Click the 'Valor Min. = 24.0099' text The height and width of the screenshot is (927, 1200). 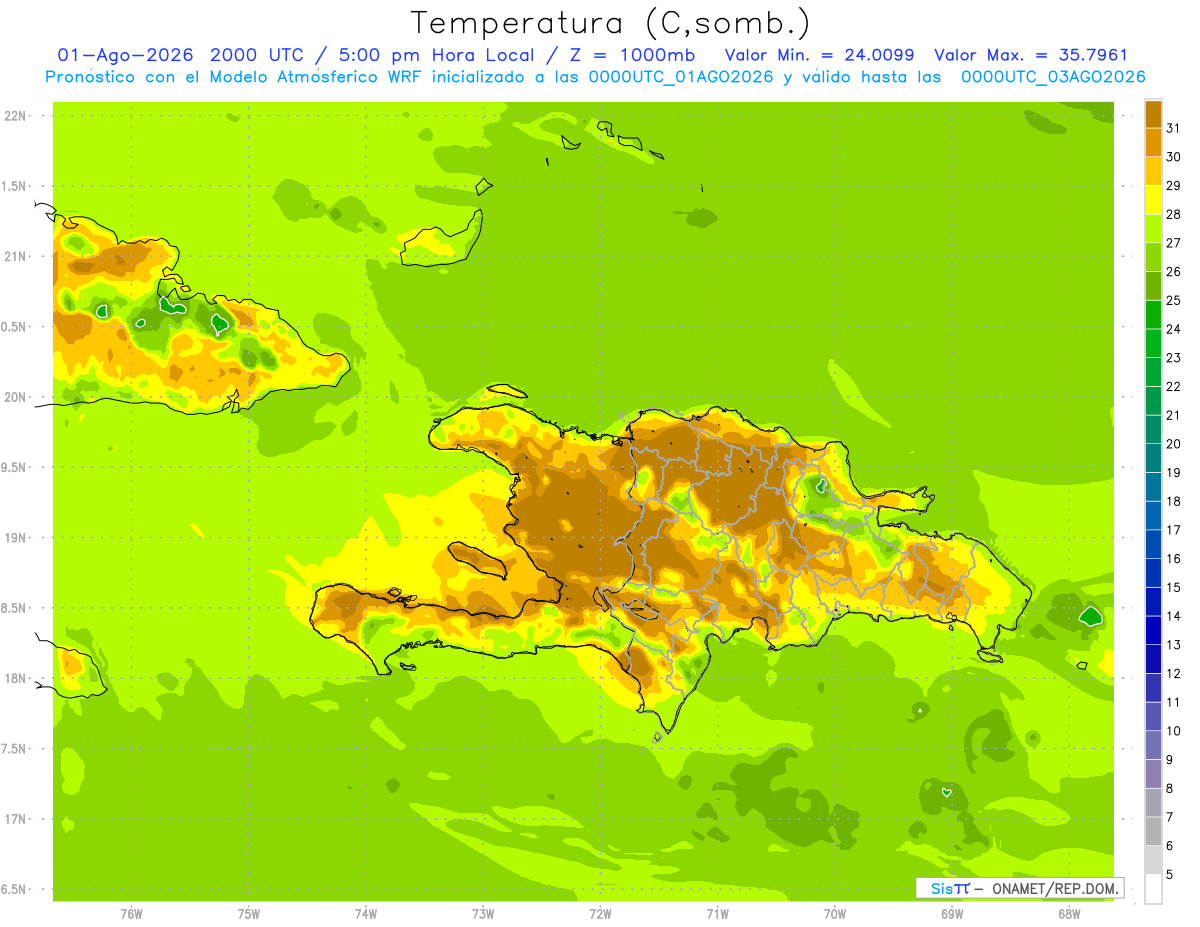point(819,55)
